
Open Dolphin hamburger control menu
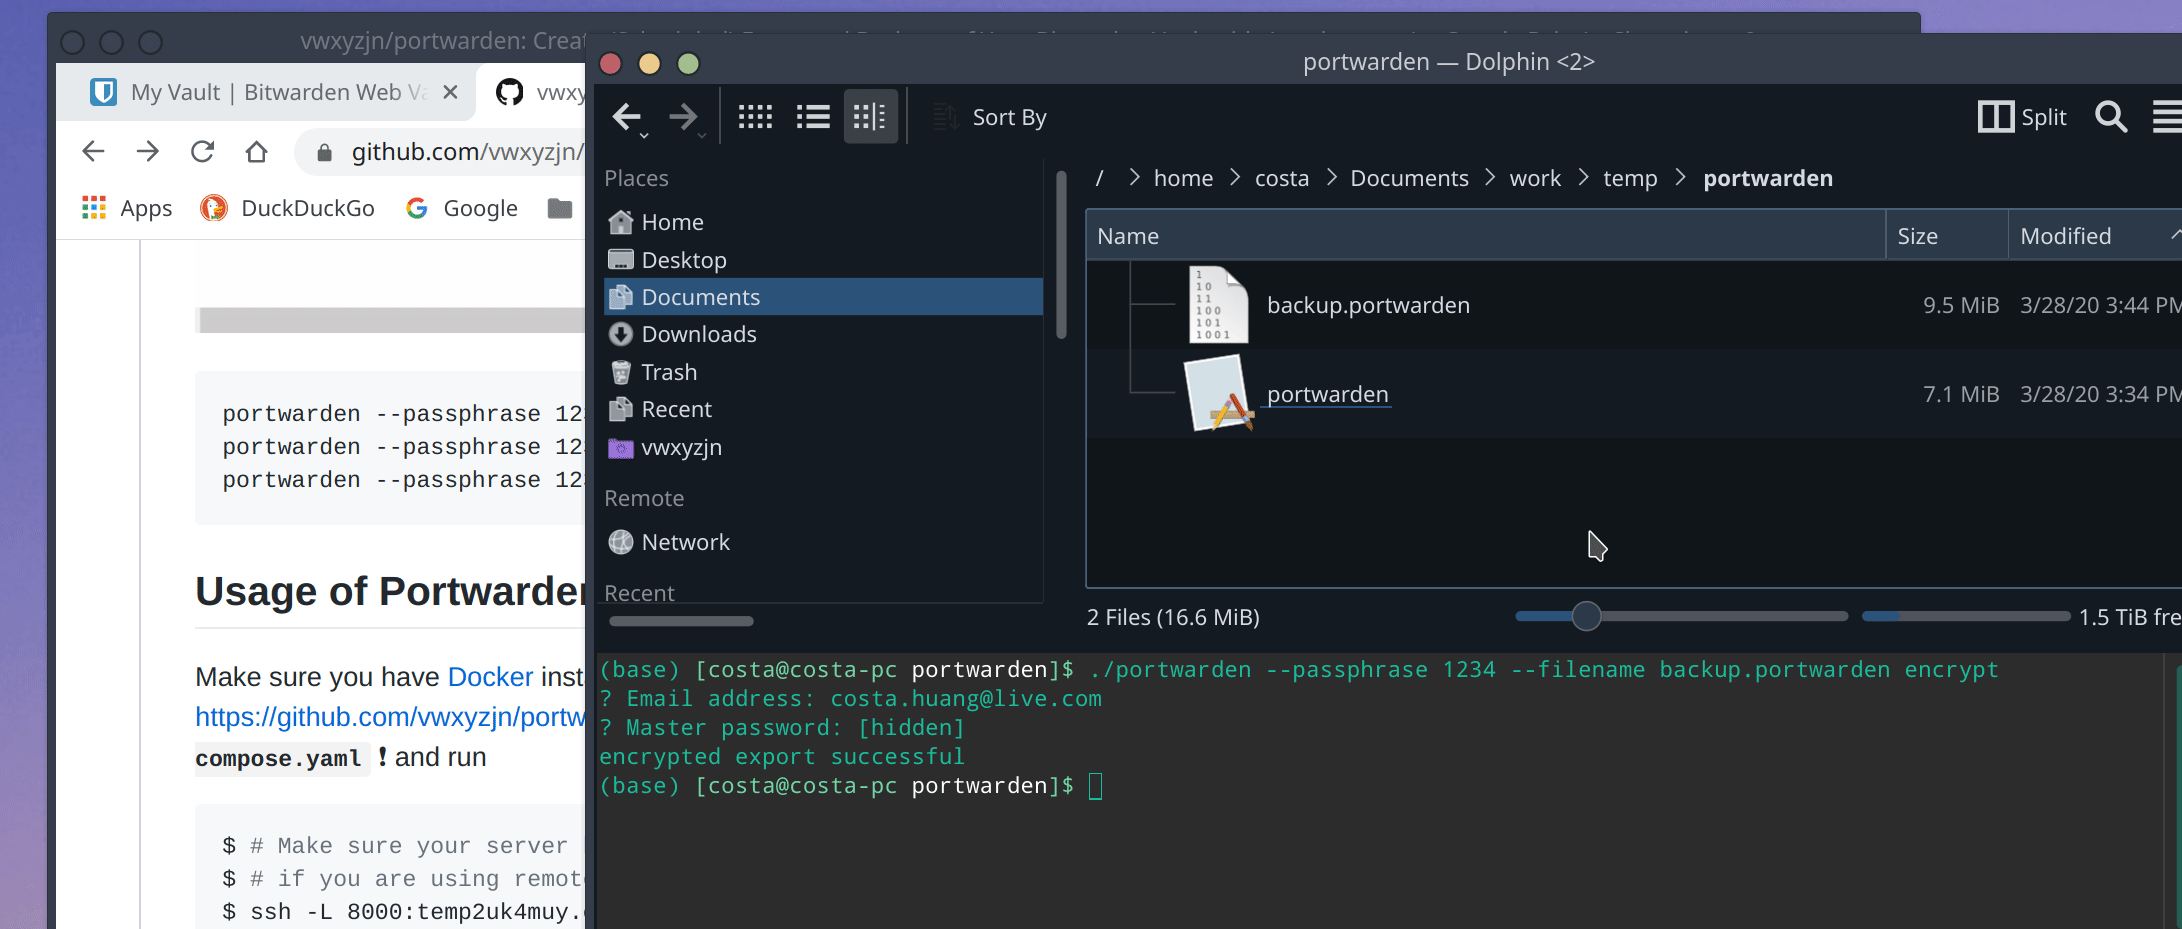point(2168,117)
